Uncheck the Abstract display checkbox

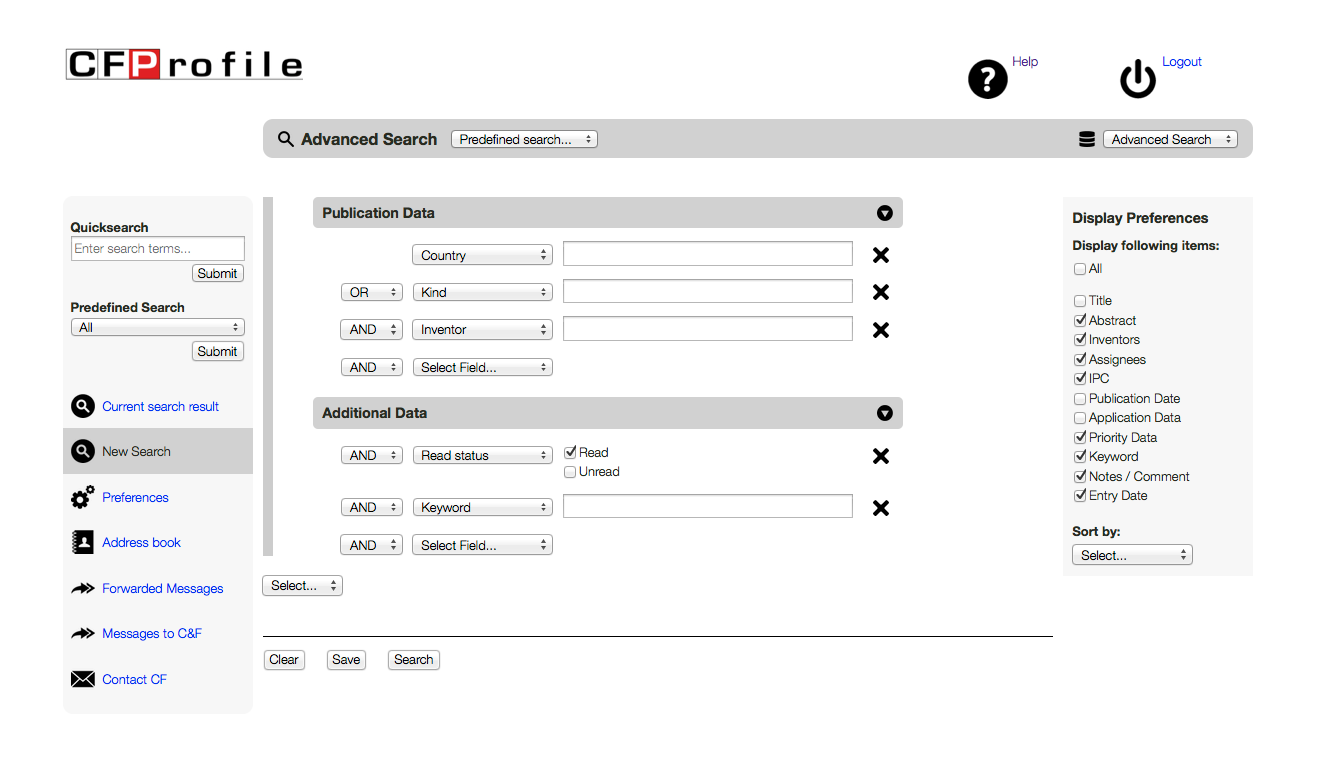[x=1080, y=320]
